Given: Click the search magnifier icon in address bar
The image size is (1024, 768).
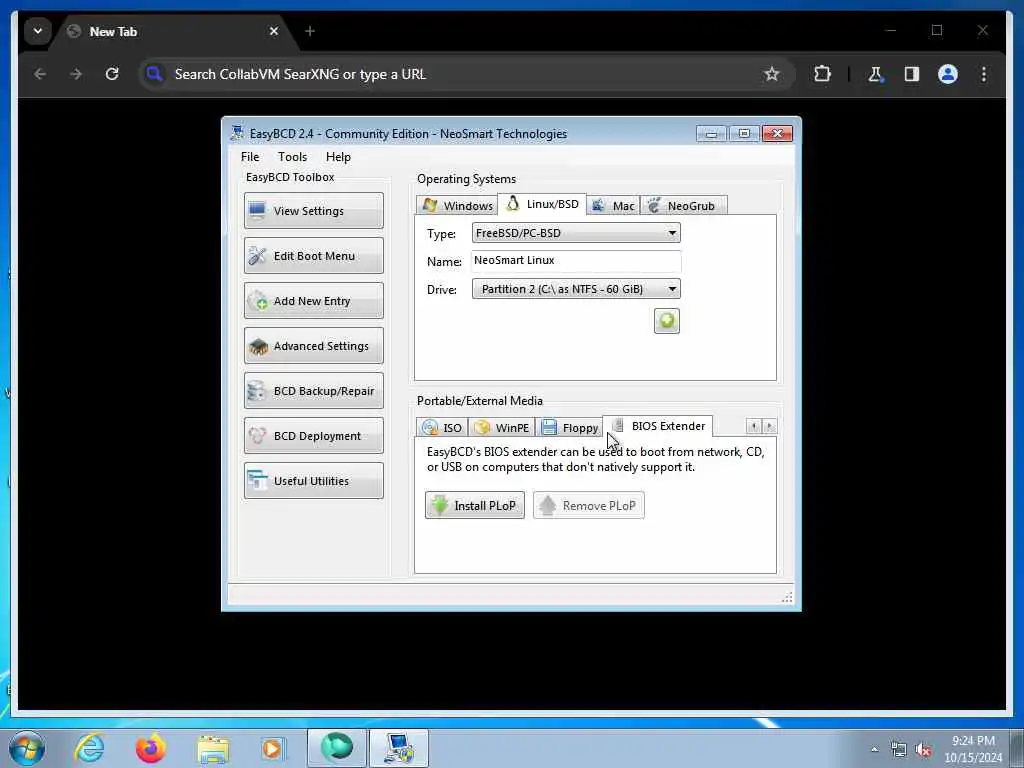Looking at the screenshot, I should coord(154,74).
